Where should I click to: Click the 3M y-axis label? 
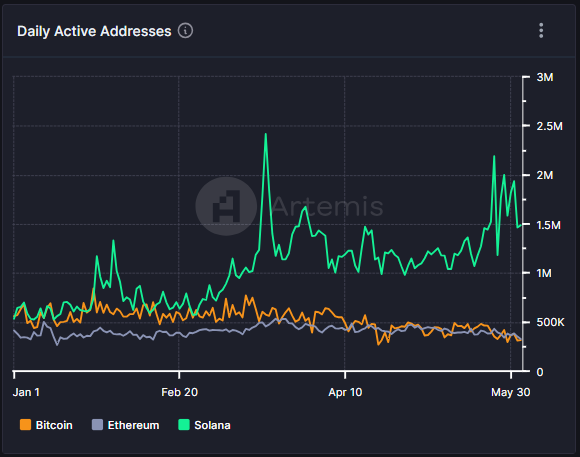[545, 77]
